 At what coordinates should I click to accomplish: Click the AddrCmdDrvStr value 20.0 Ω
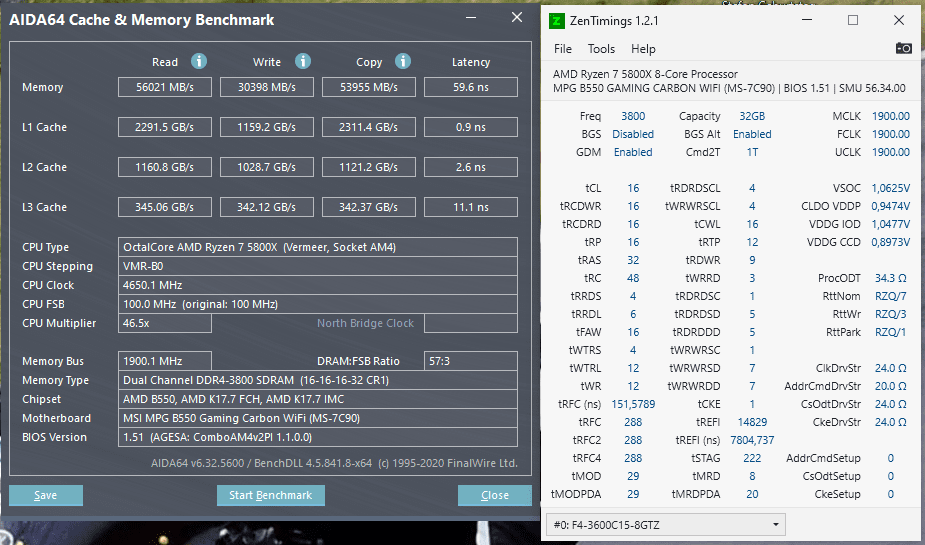[891, 386]
